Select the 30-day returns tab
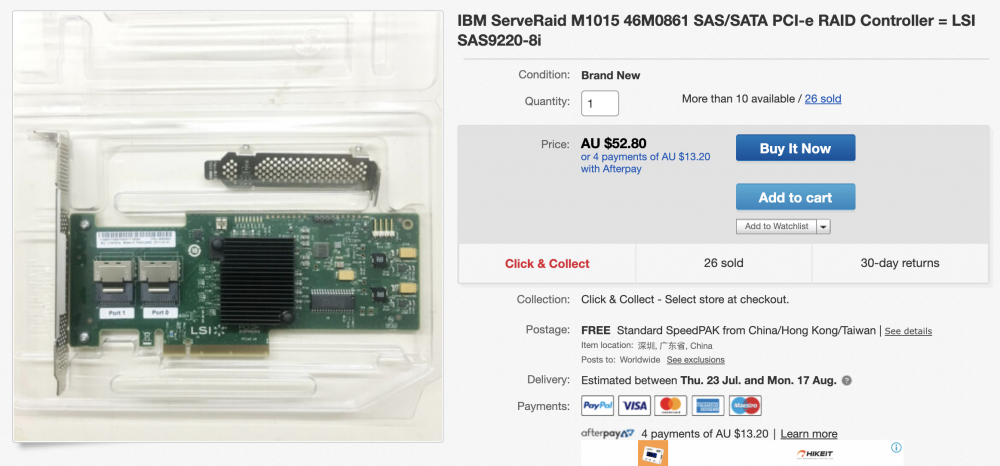Screen dimensions: 1000x466 (x=900, y=263)
